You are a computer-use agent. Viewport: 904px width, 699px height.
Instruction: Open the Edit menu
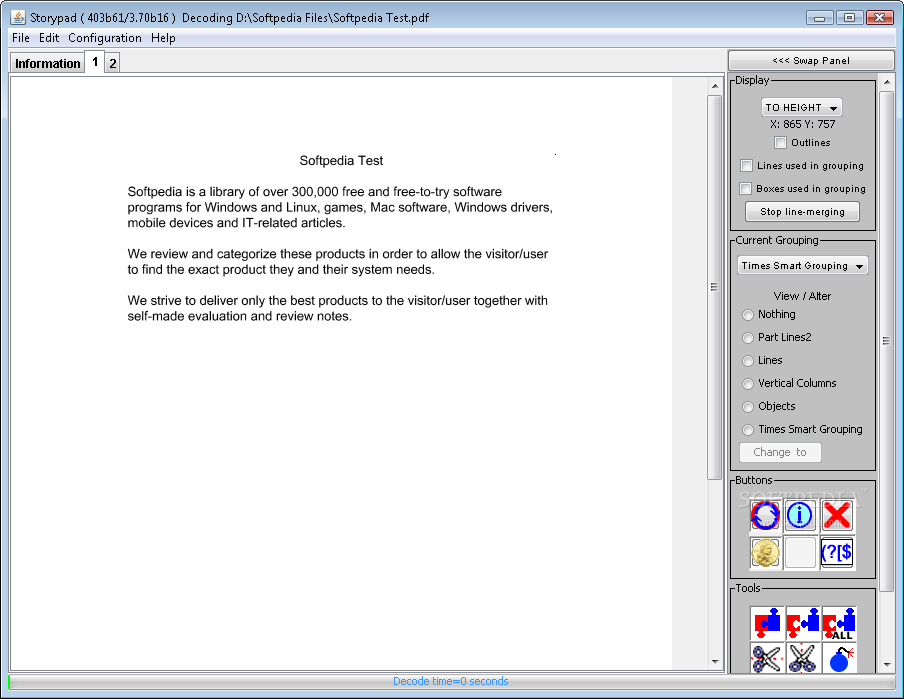click(x=49, y=38)
